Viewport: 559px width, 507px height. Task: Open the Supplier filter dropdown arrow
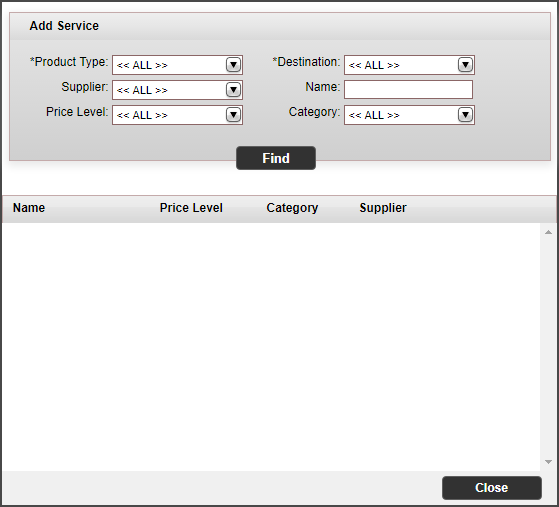tap(233, 90)
